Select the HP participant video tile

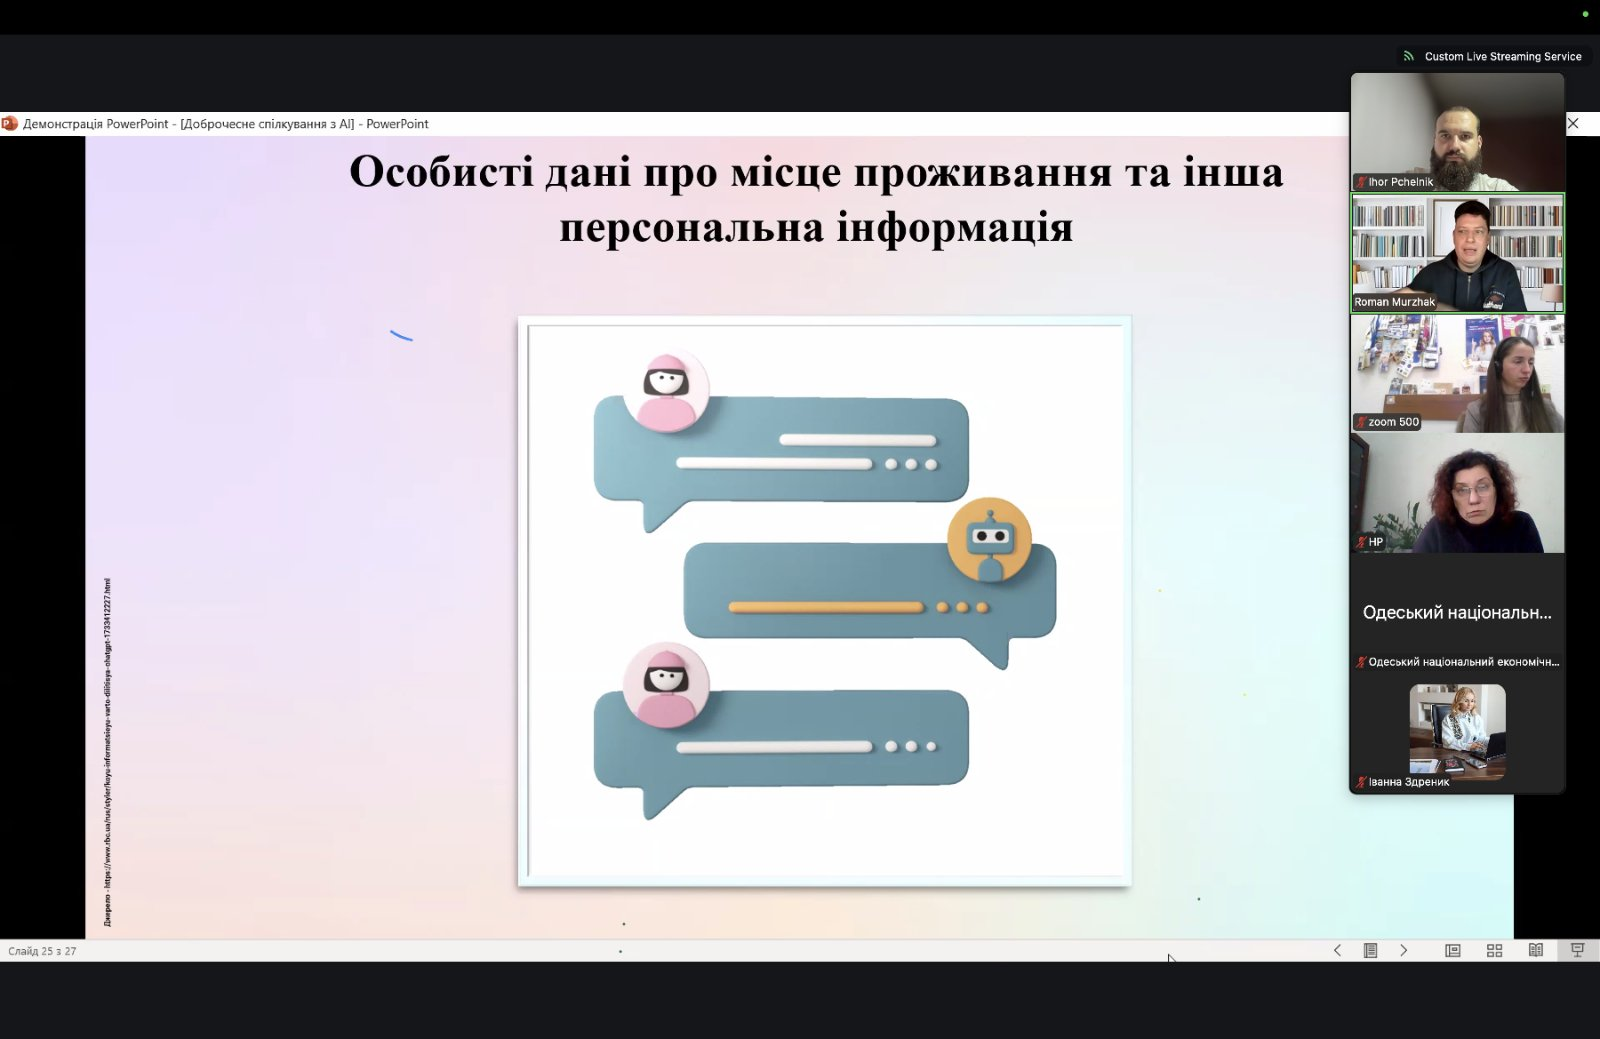click(1457, 493)
